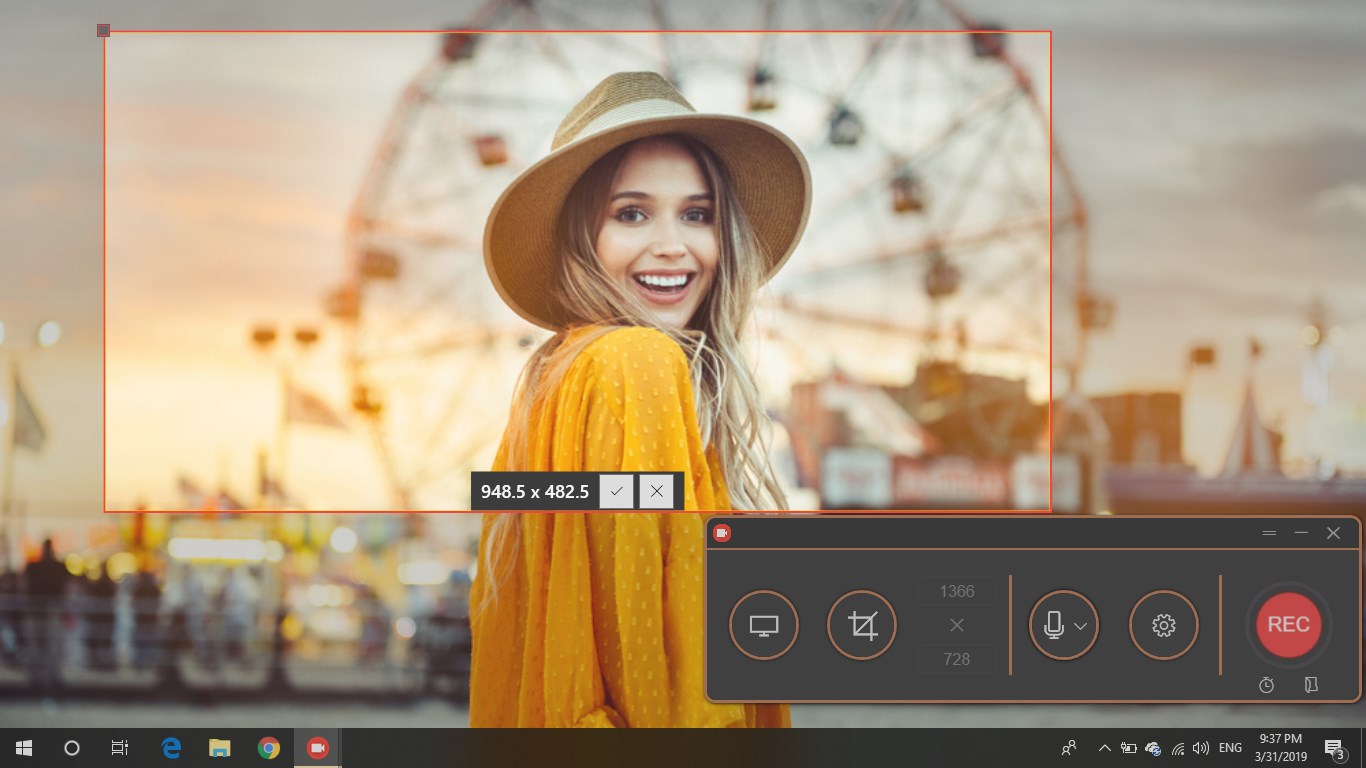The height and width of the screenshot is (768, 1366).
Task: Open the timer schedule icon
Action: coord(1266,685)
